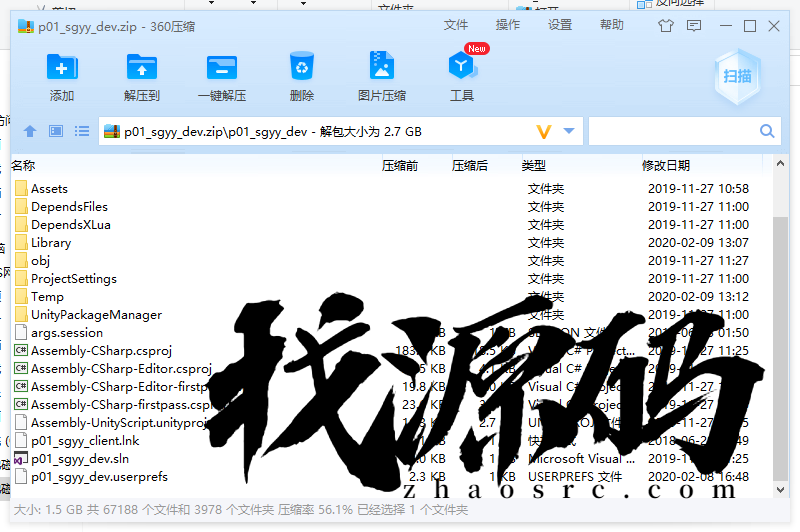Click the 2019-11-27 10:58 date of Assets

698,189
